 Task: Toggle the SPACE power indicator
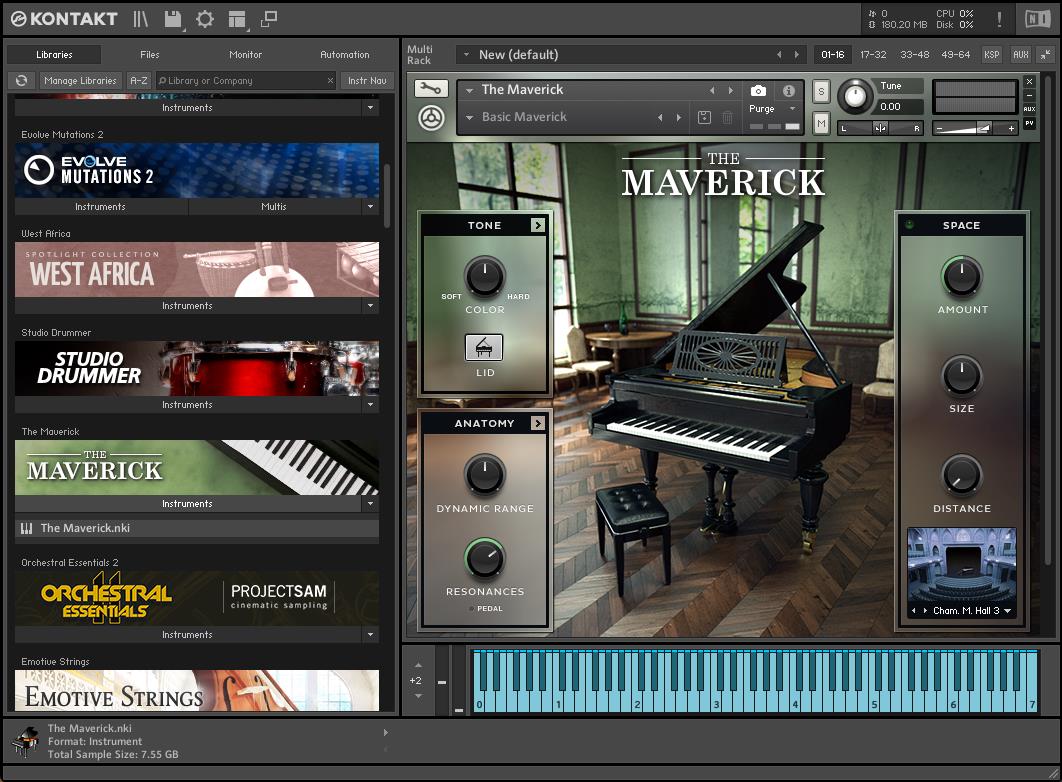[x=909, y=225]
